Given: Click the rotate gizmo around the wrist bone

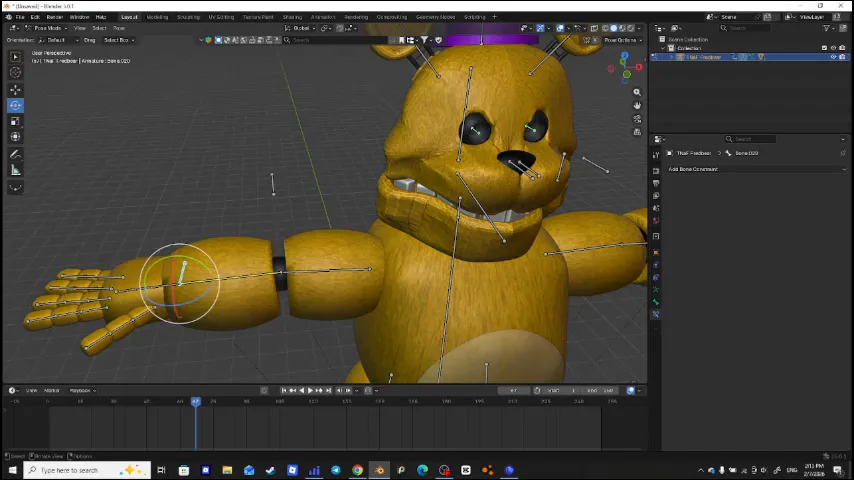Looking at the screenshot, I should pyautogui.click(x=180, y=283).
